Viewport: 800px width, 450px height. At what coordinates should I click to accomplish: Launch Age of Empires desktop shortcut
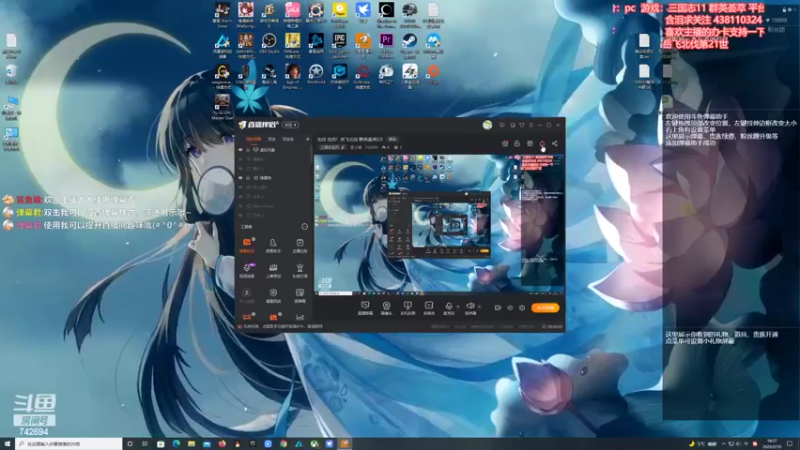click(292, 76)
